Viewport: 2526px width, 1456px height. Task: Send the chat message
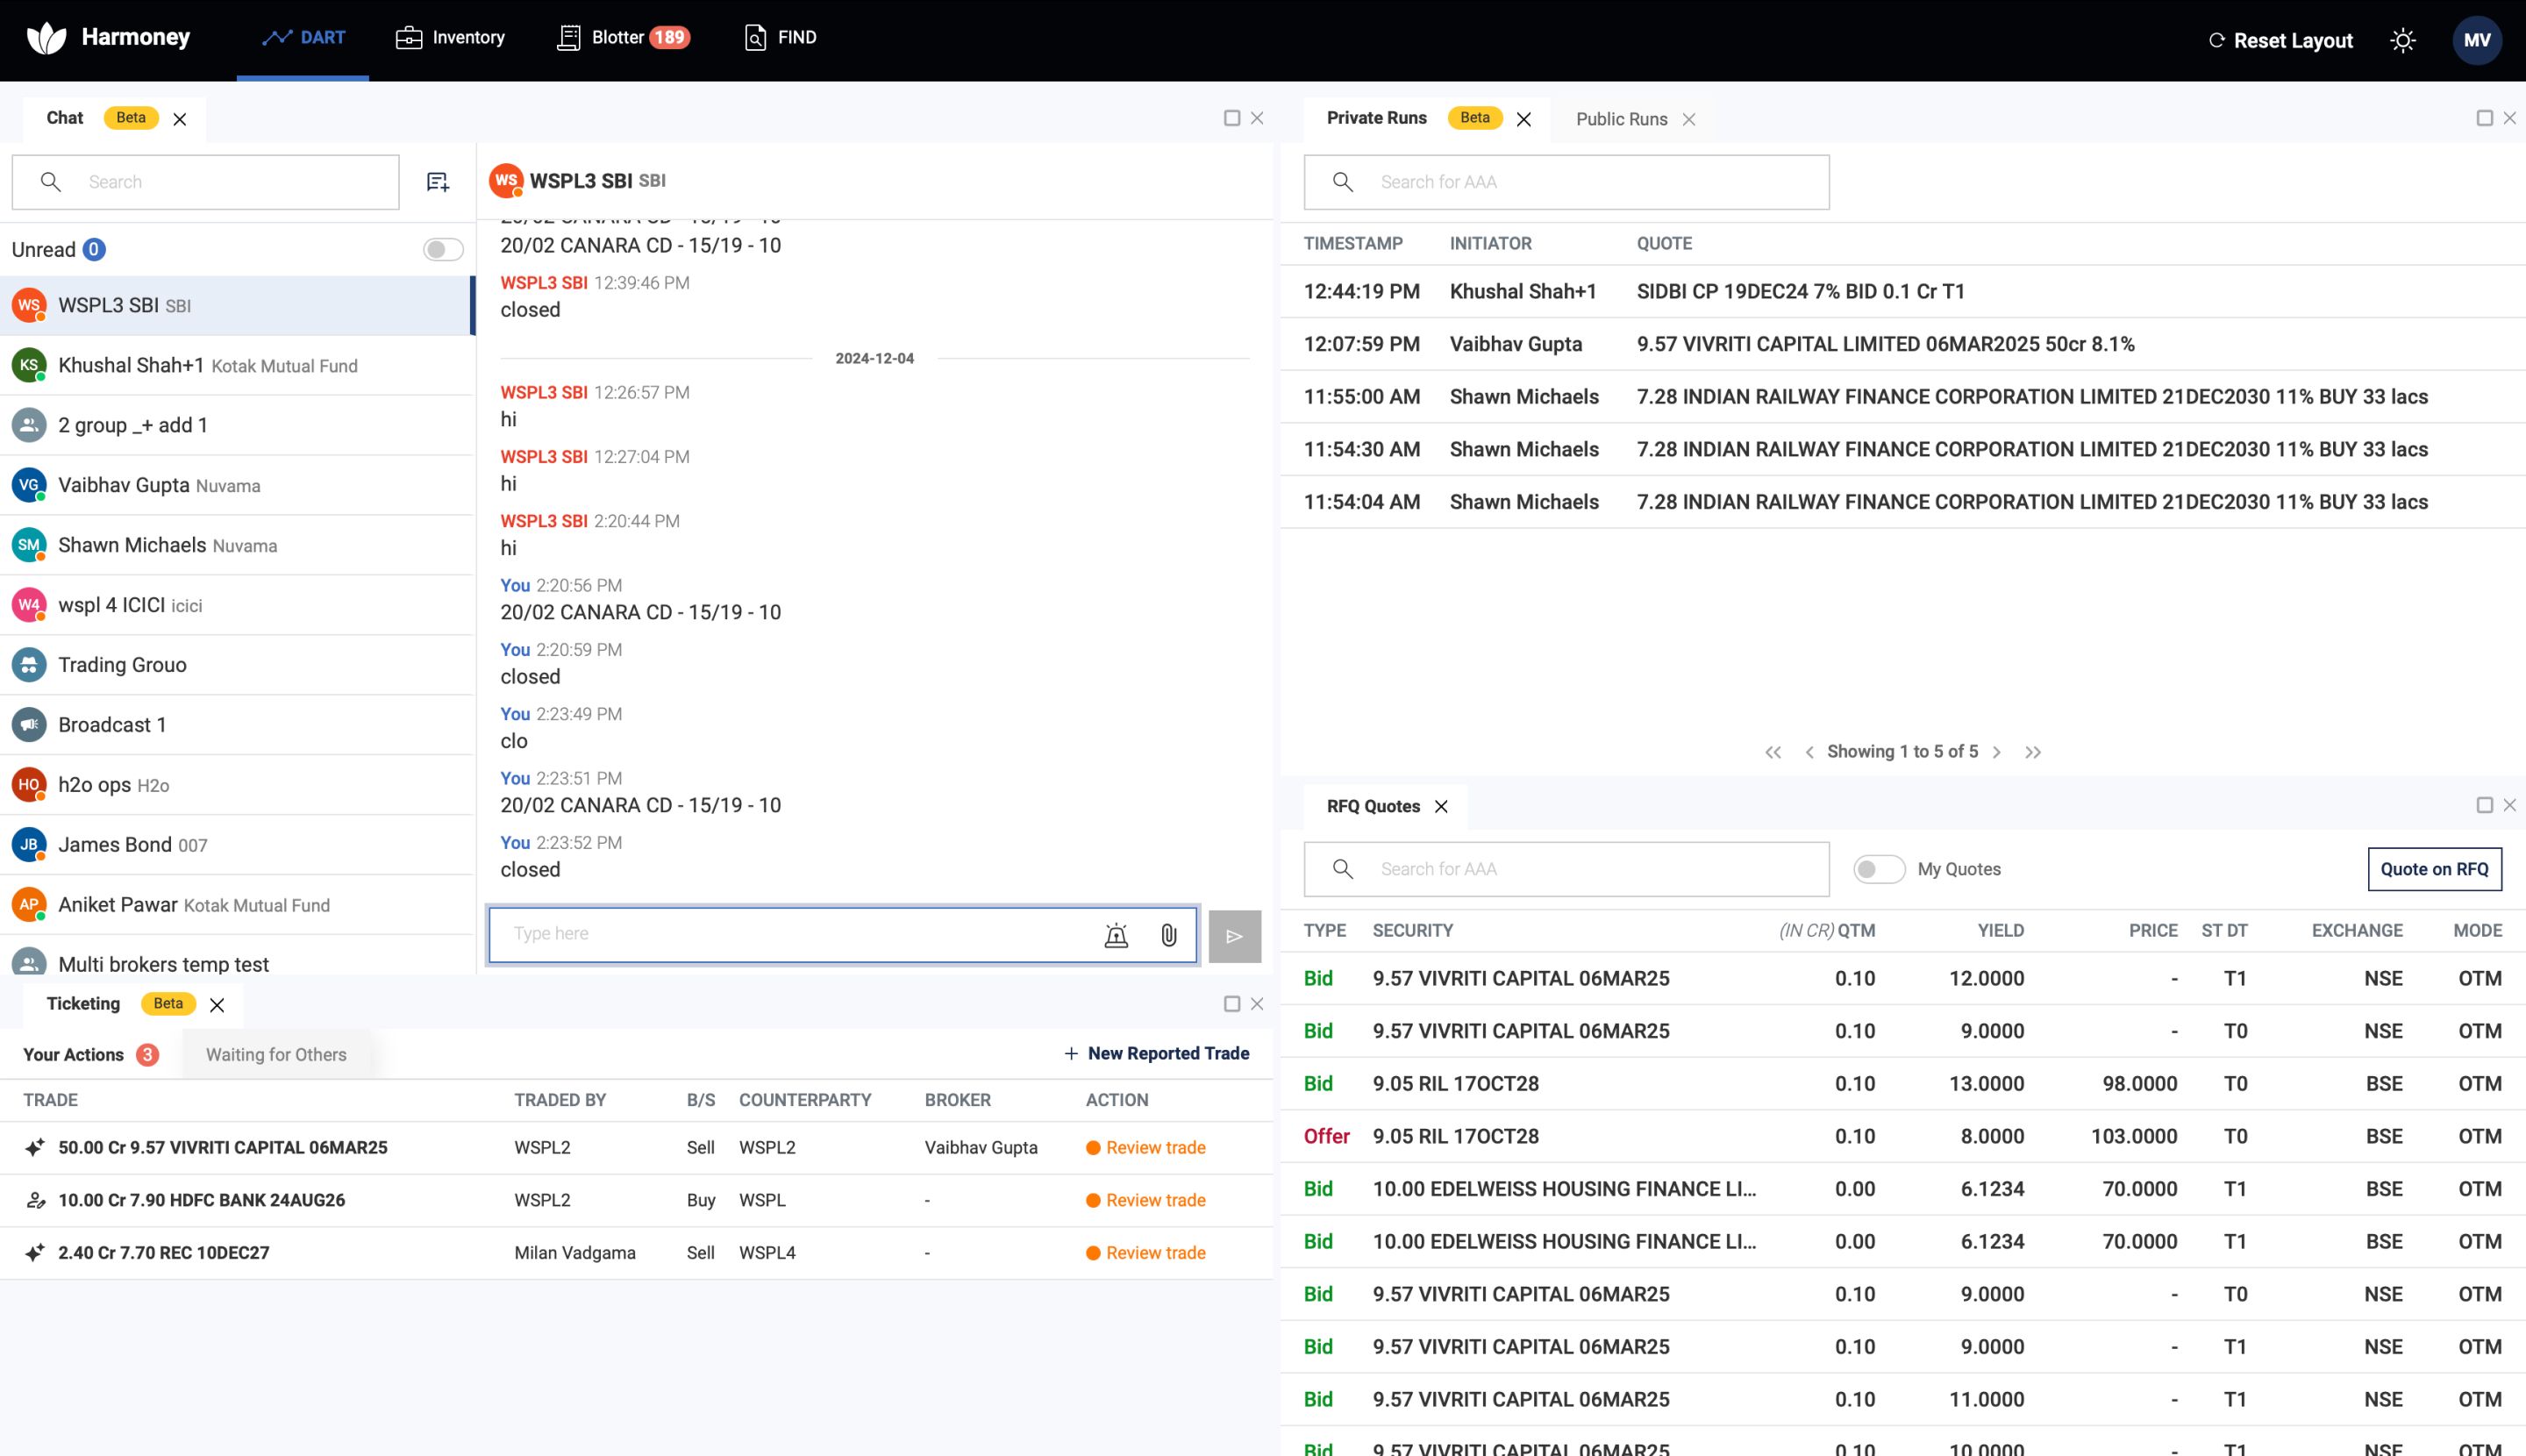(x=1235, y=936)
